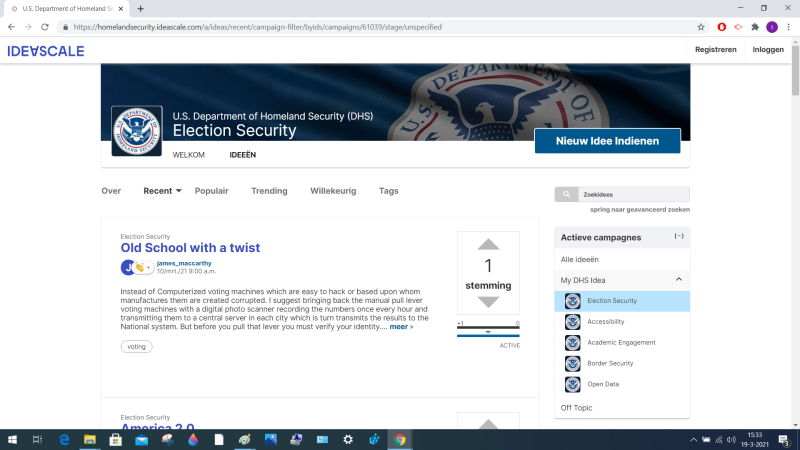Open the America 2.0 idea title
Image resolution: width=800 pixels, height=450 pixels.
point(157,427)
